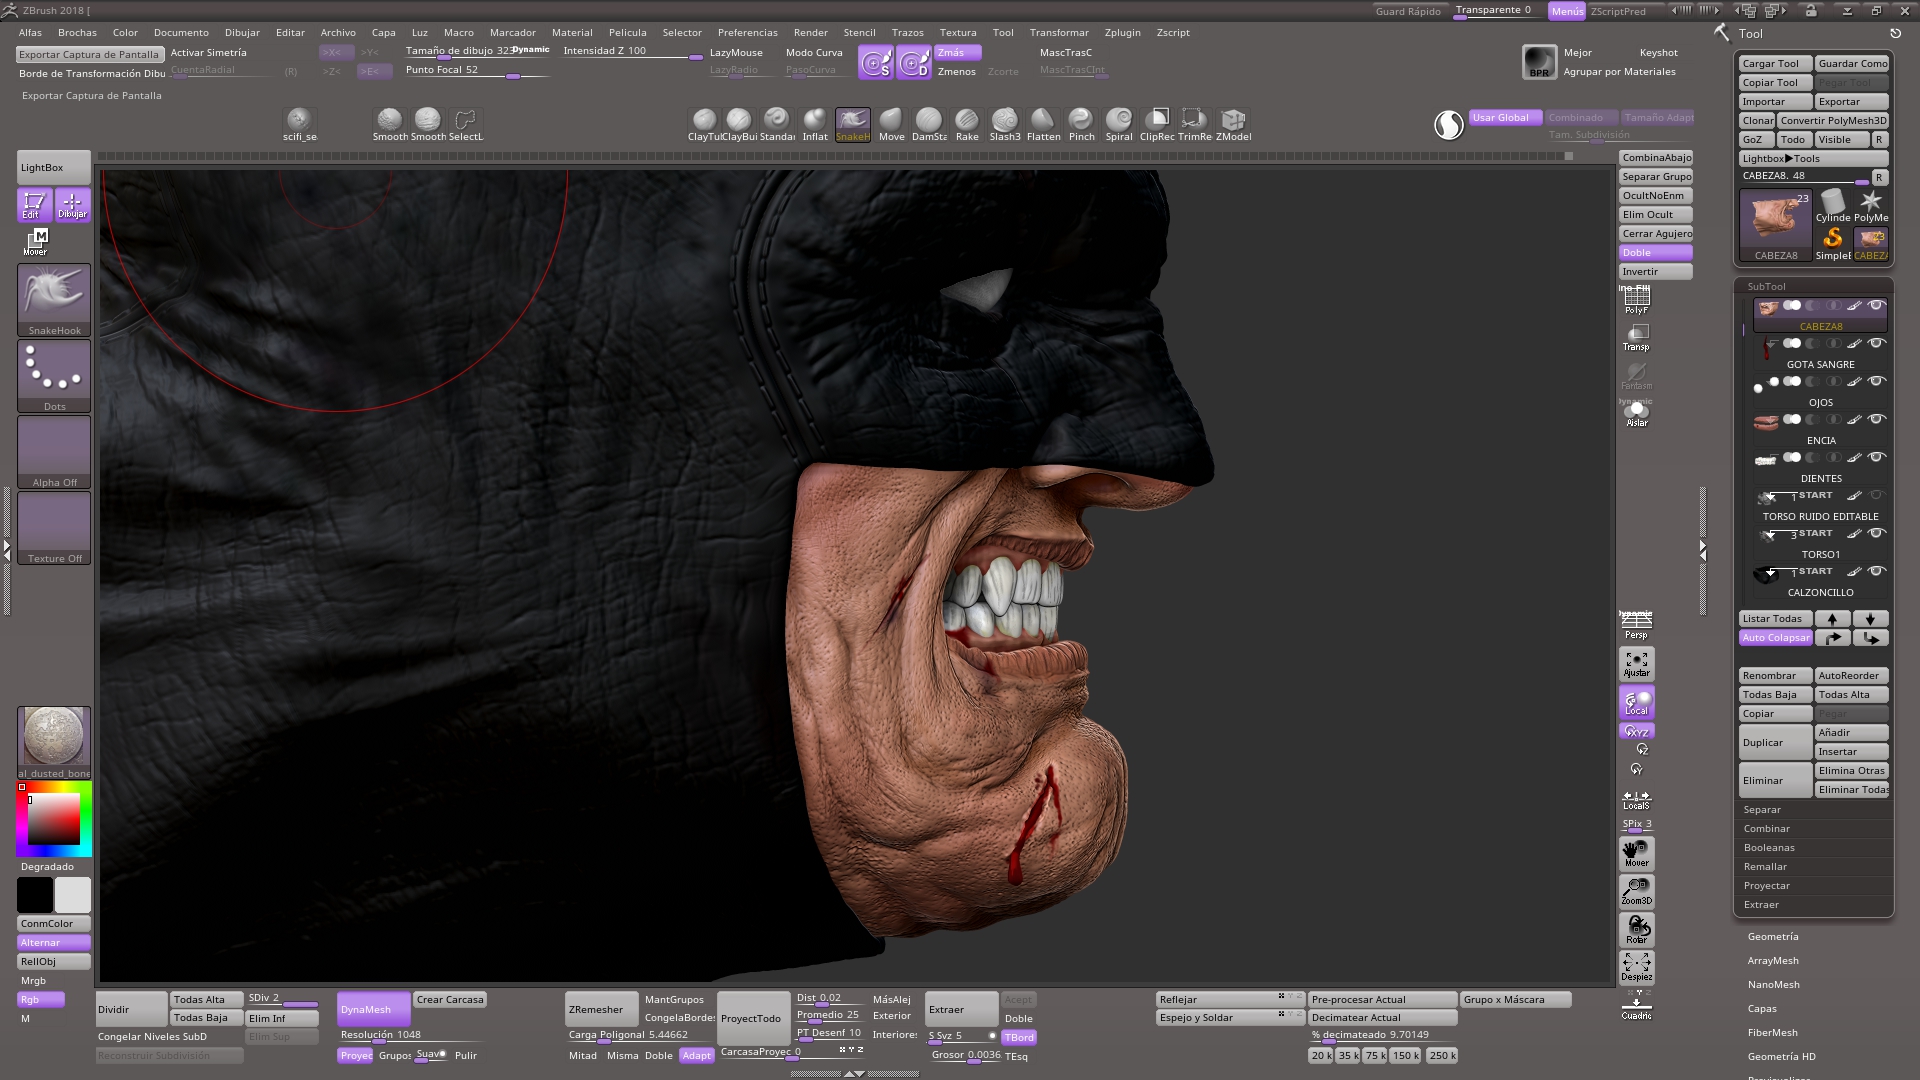Select the ClayBuildup brush icon
This screenshot has width=1920, height=1080.
coord(739,124)
